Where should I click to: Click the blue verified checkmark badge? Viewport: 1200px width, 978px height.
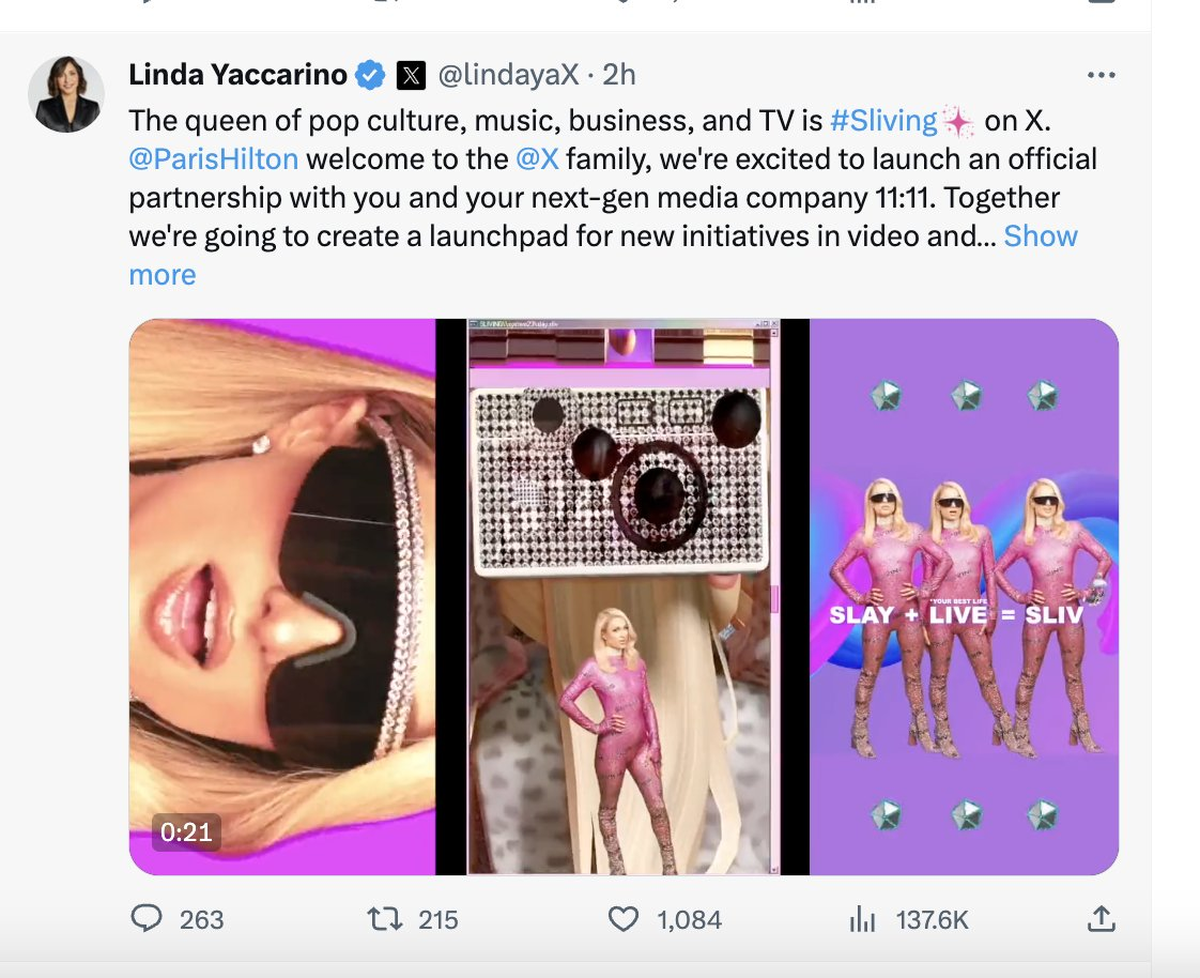pyautogui.click(x=372, y=75)
